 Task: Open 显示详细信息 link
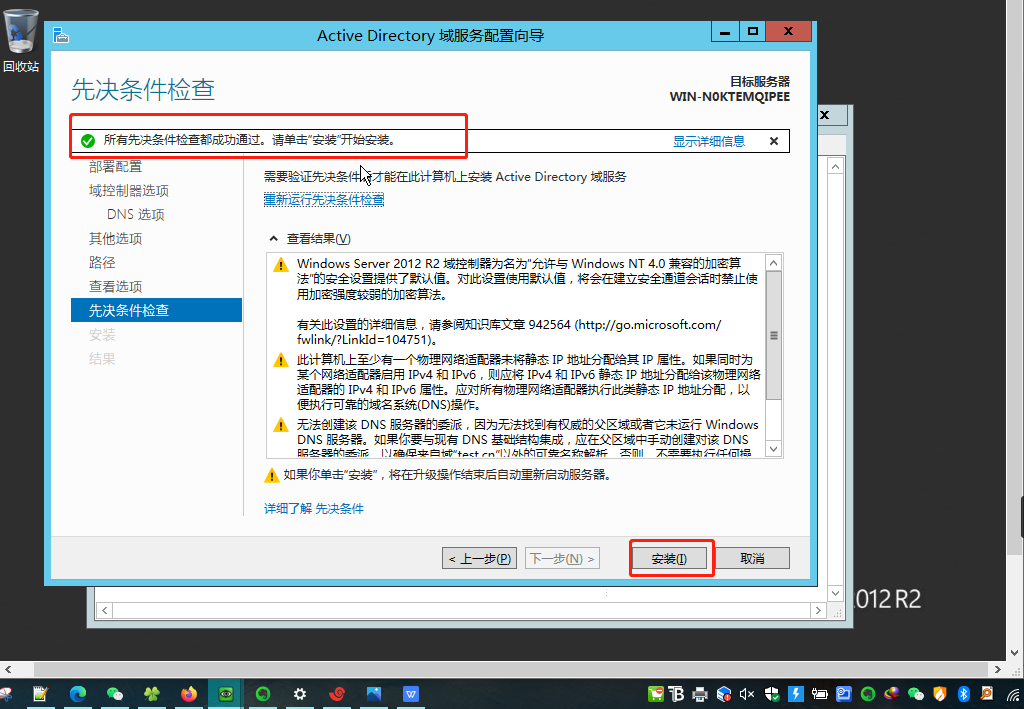point(709,141)
